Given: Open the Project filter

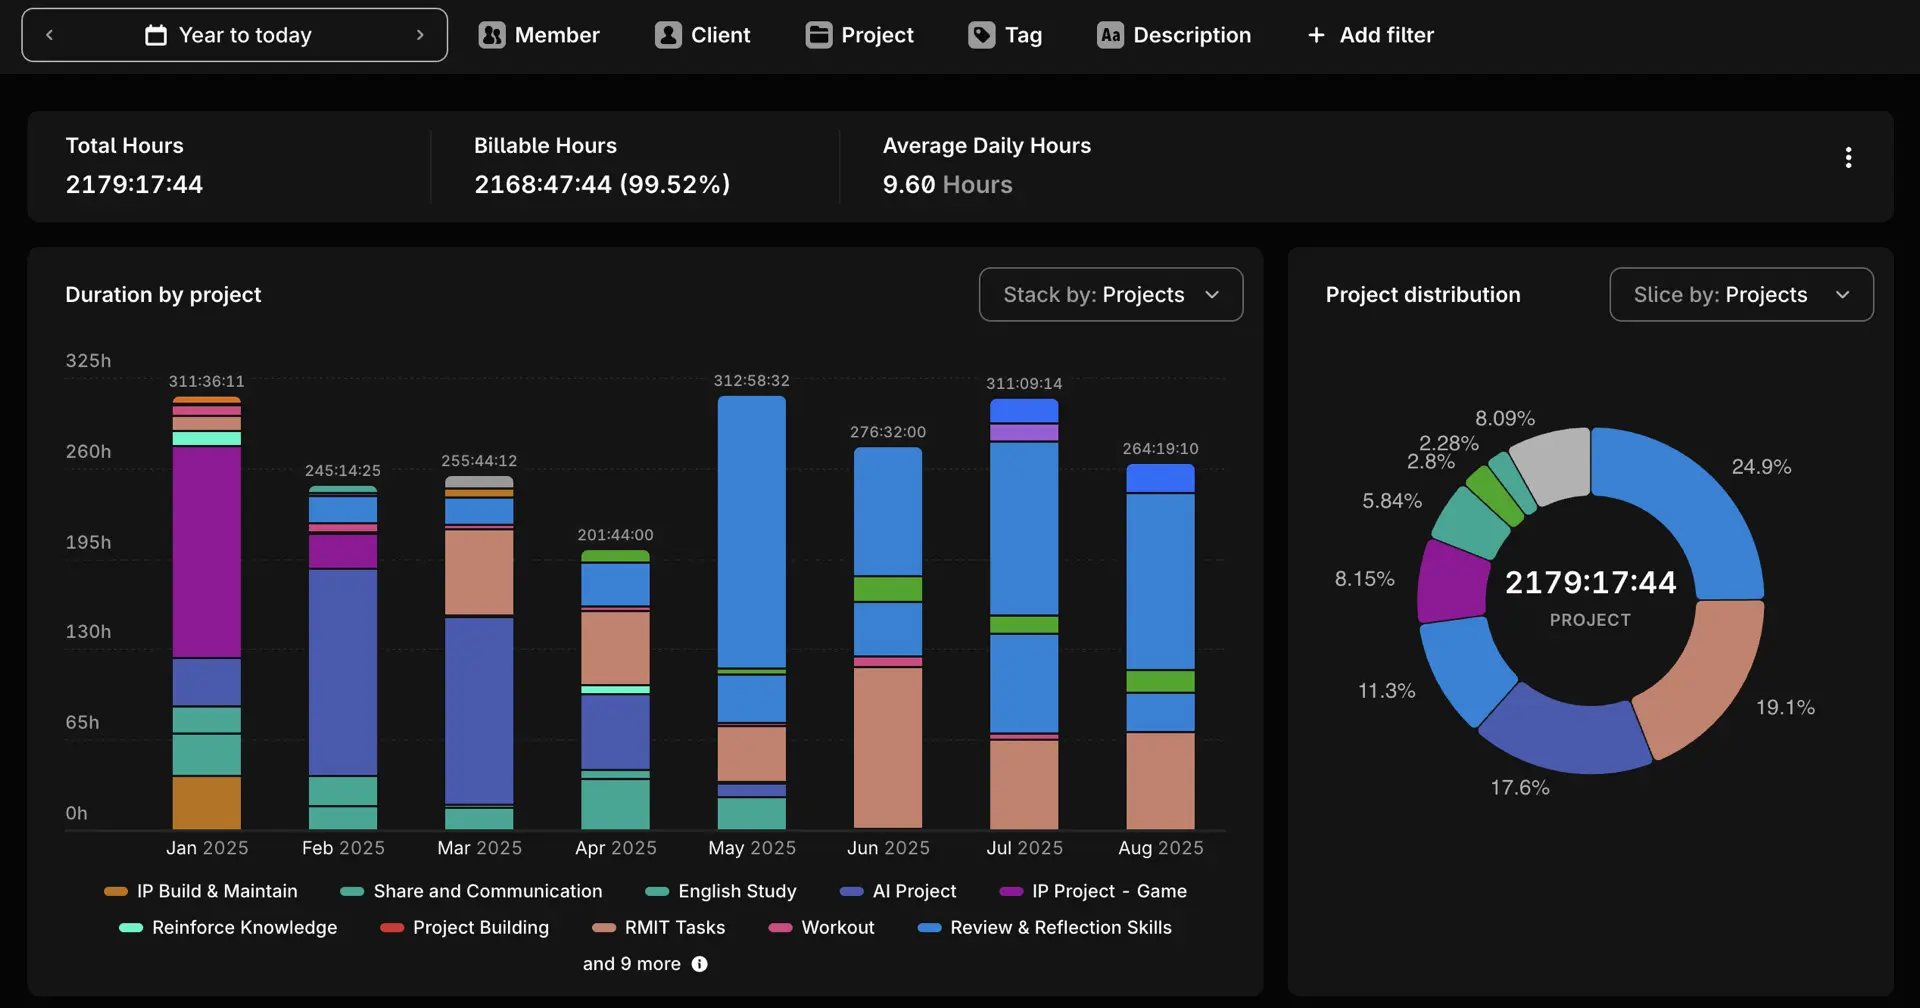Looking at the screenshot, I should pos(860,35).
